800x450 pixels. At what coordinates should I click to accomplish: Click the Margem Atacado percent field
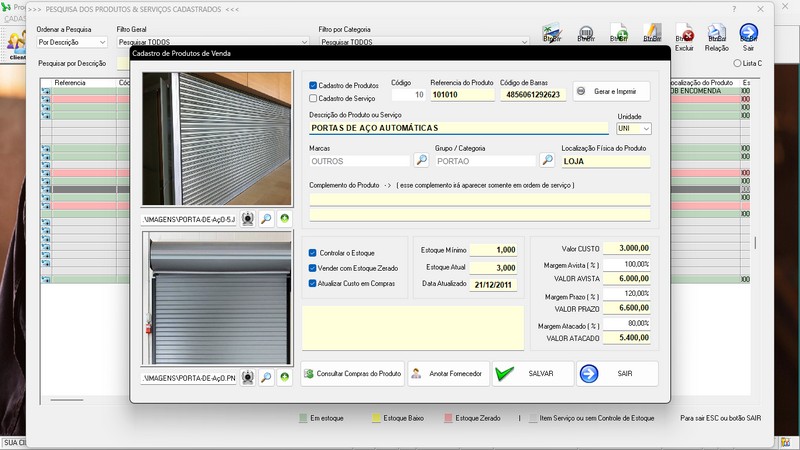[627, 323]
